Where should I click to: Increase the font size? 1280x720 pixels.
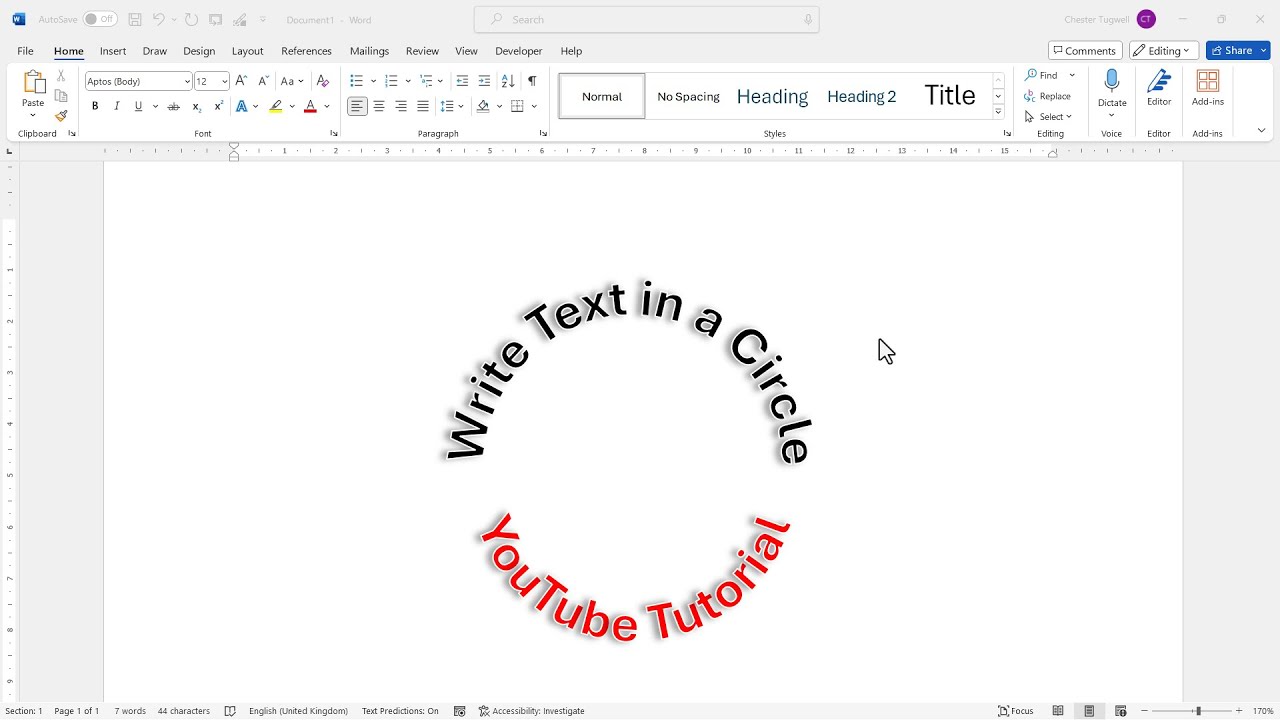(x=241, y=81)
